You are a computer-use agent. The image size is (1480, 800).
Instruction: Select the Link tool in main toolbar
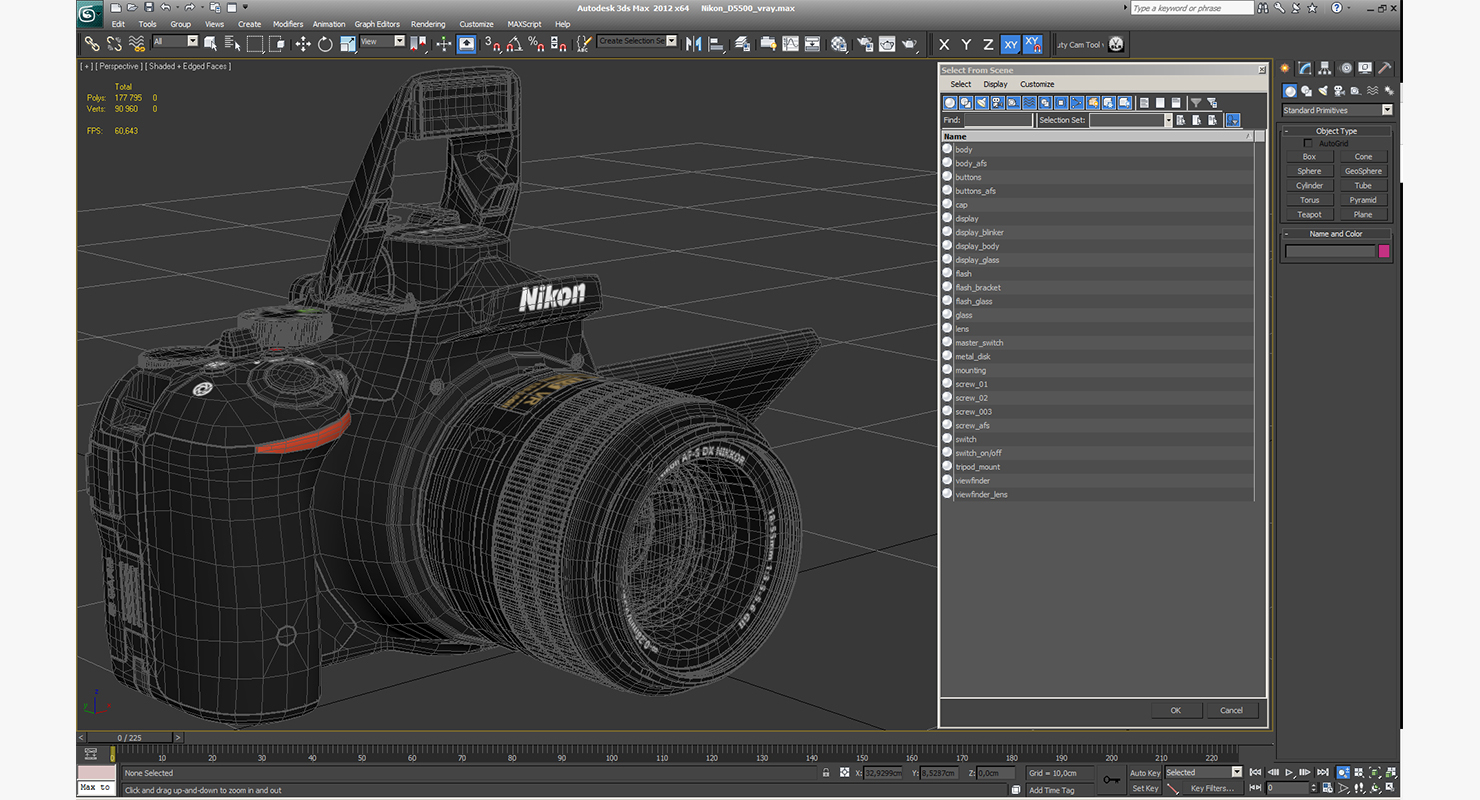pyautogui.click(x=91, y=44)
